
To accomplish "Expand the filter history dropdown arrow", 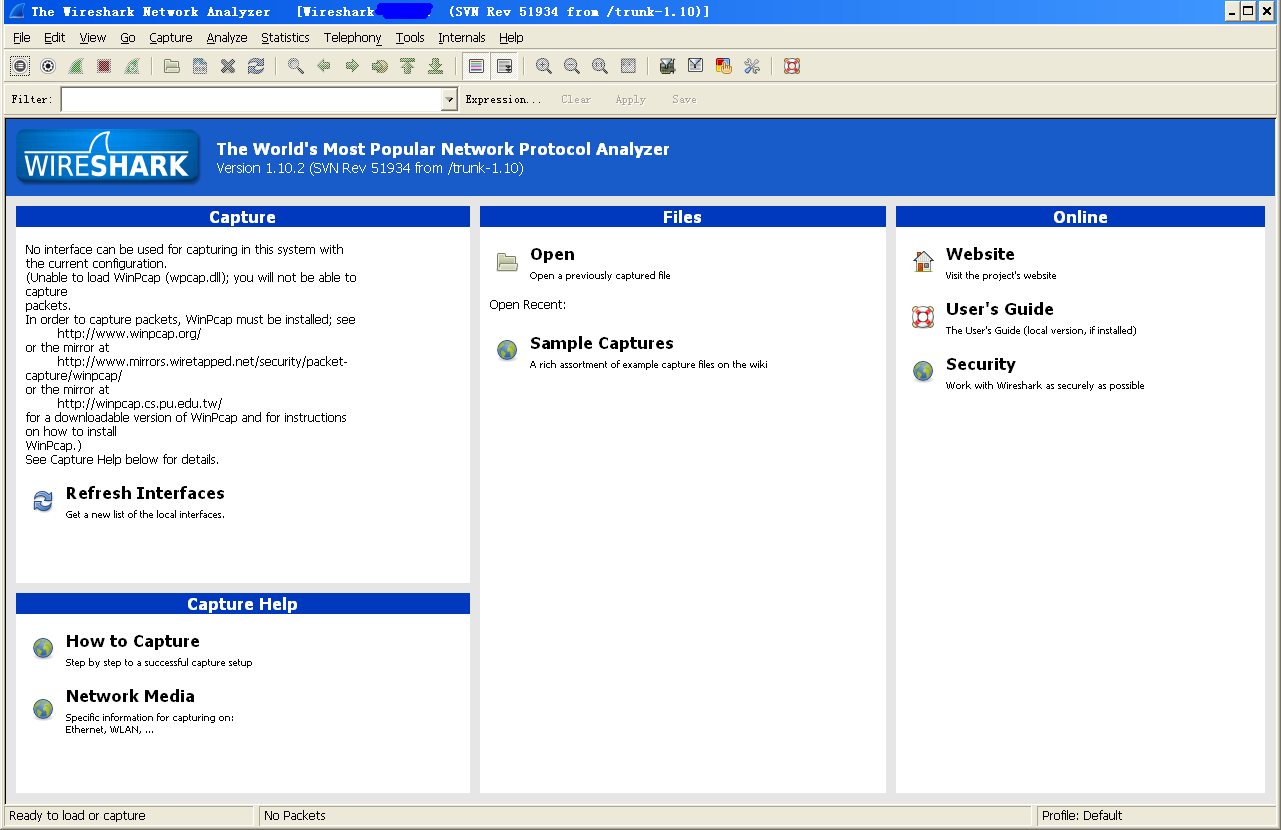I will (x=449, y=100).
